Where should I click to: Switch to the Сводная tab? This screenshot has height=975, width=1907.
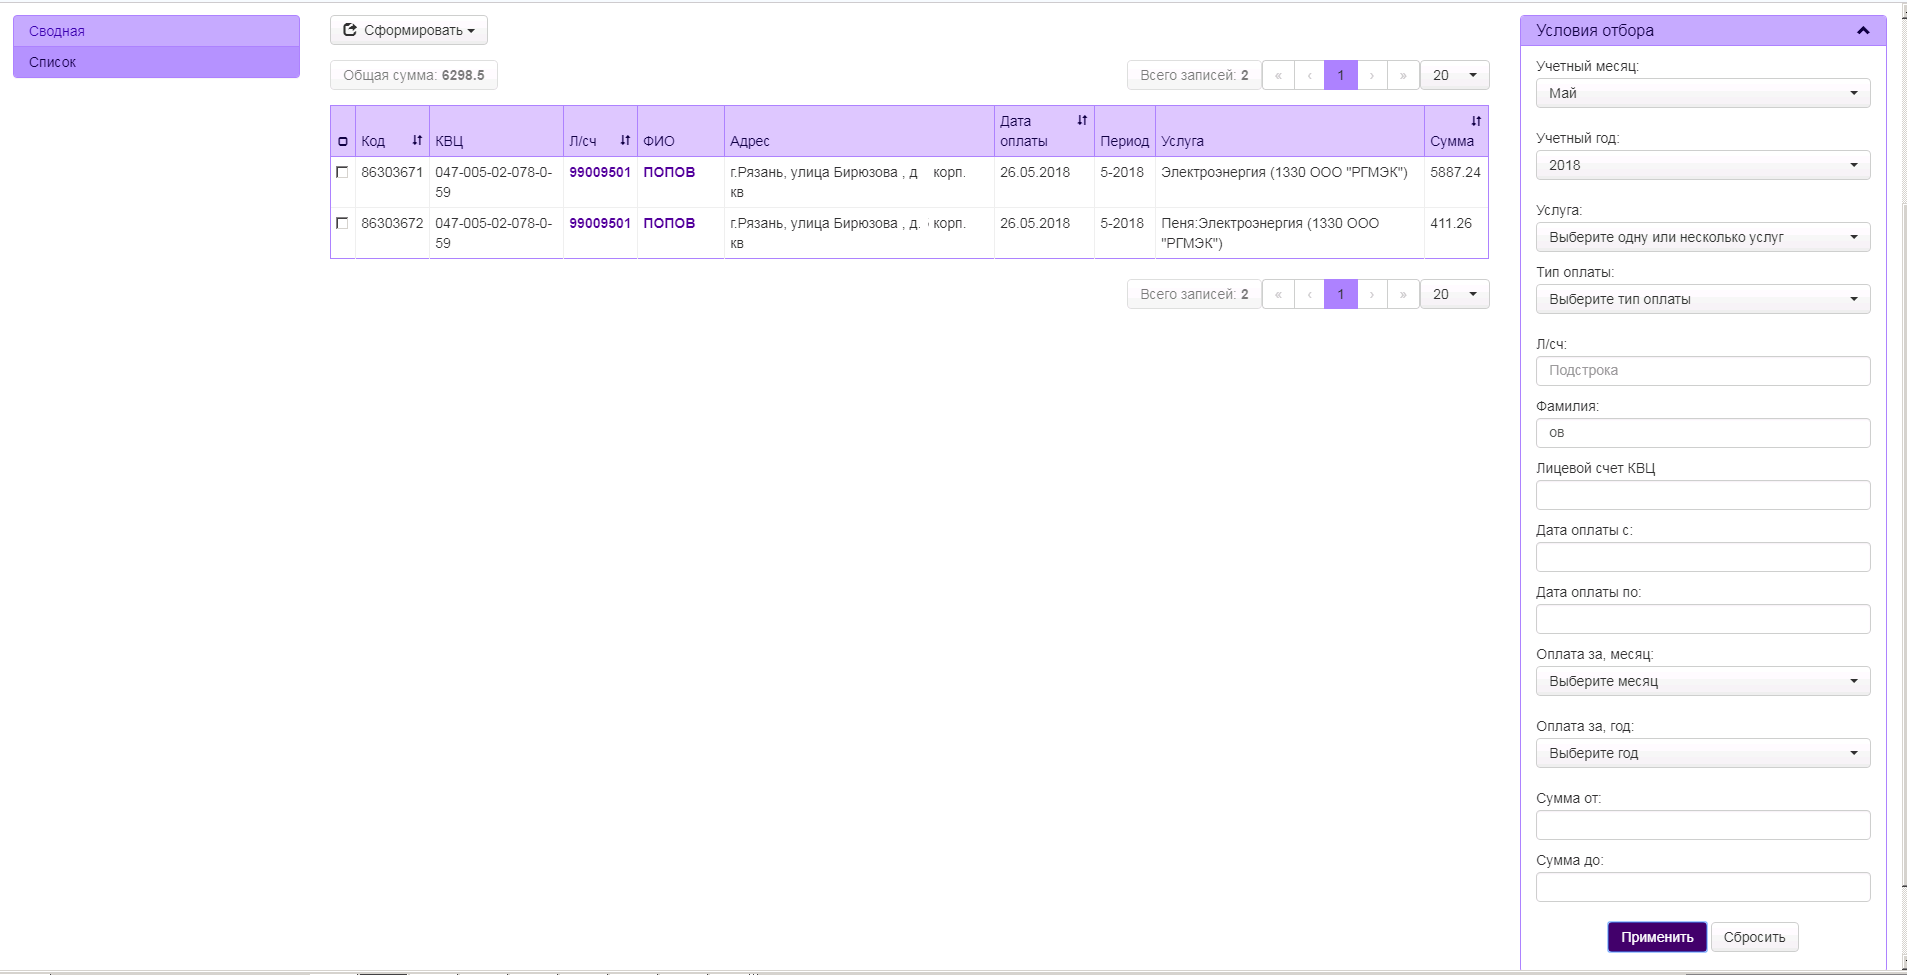coord(156,31)
